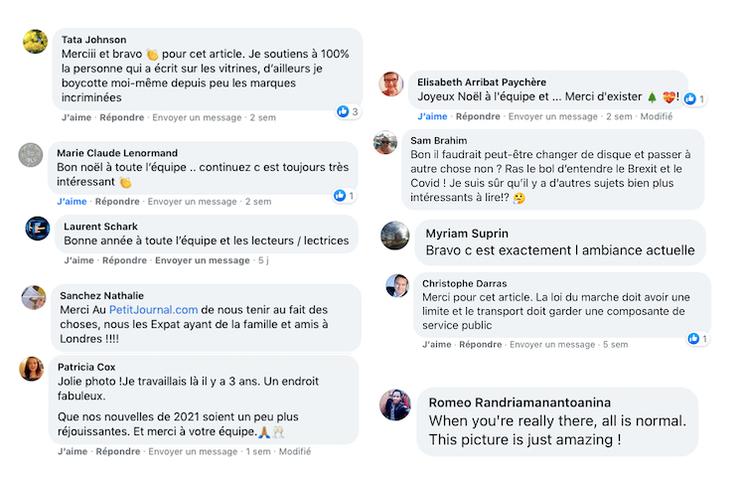The width and height of the screenshot is (745, 486).
Task: Open Marie Claude Lenormand's profile picture
Action: [31, 154]
